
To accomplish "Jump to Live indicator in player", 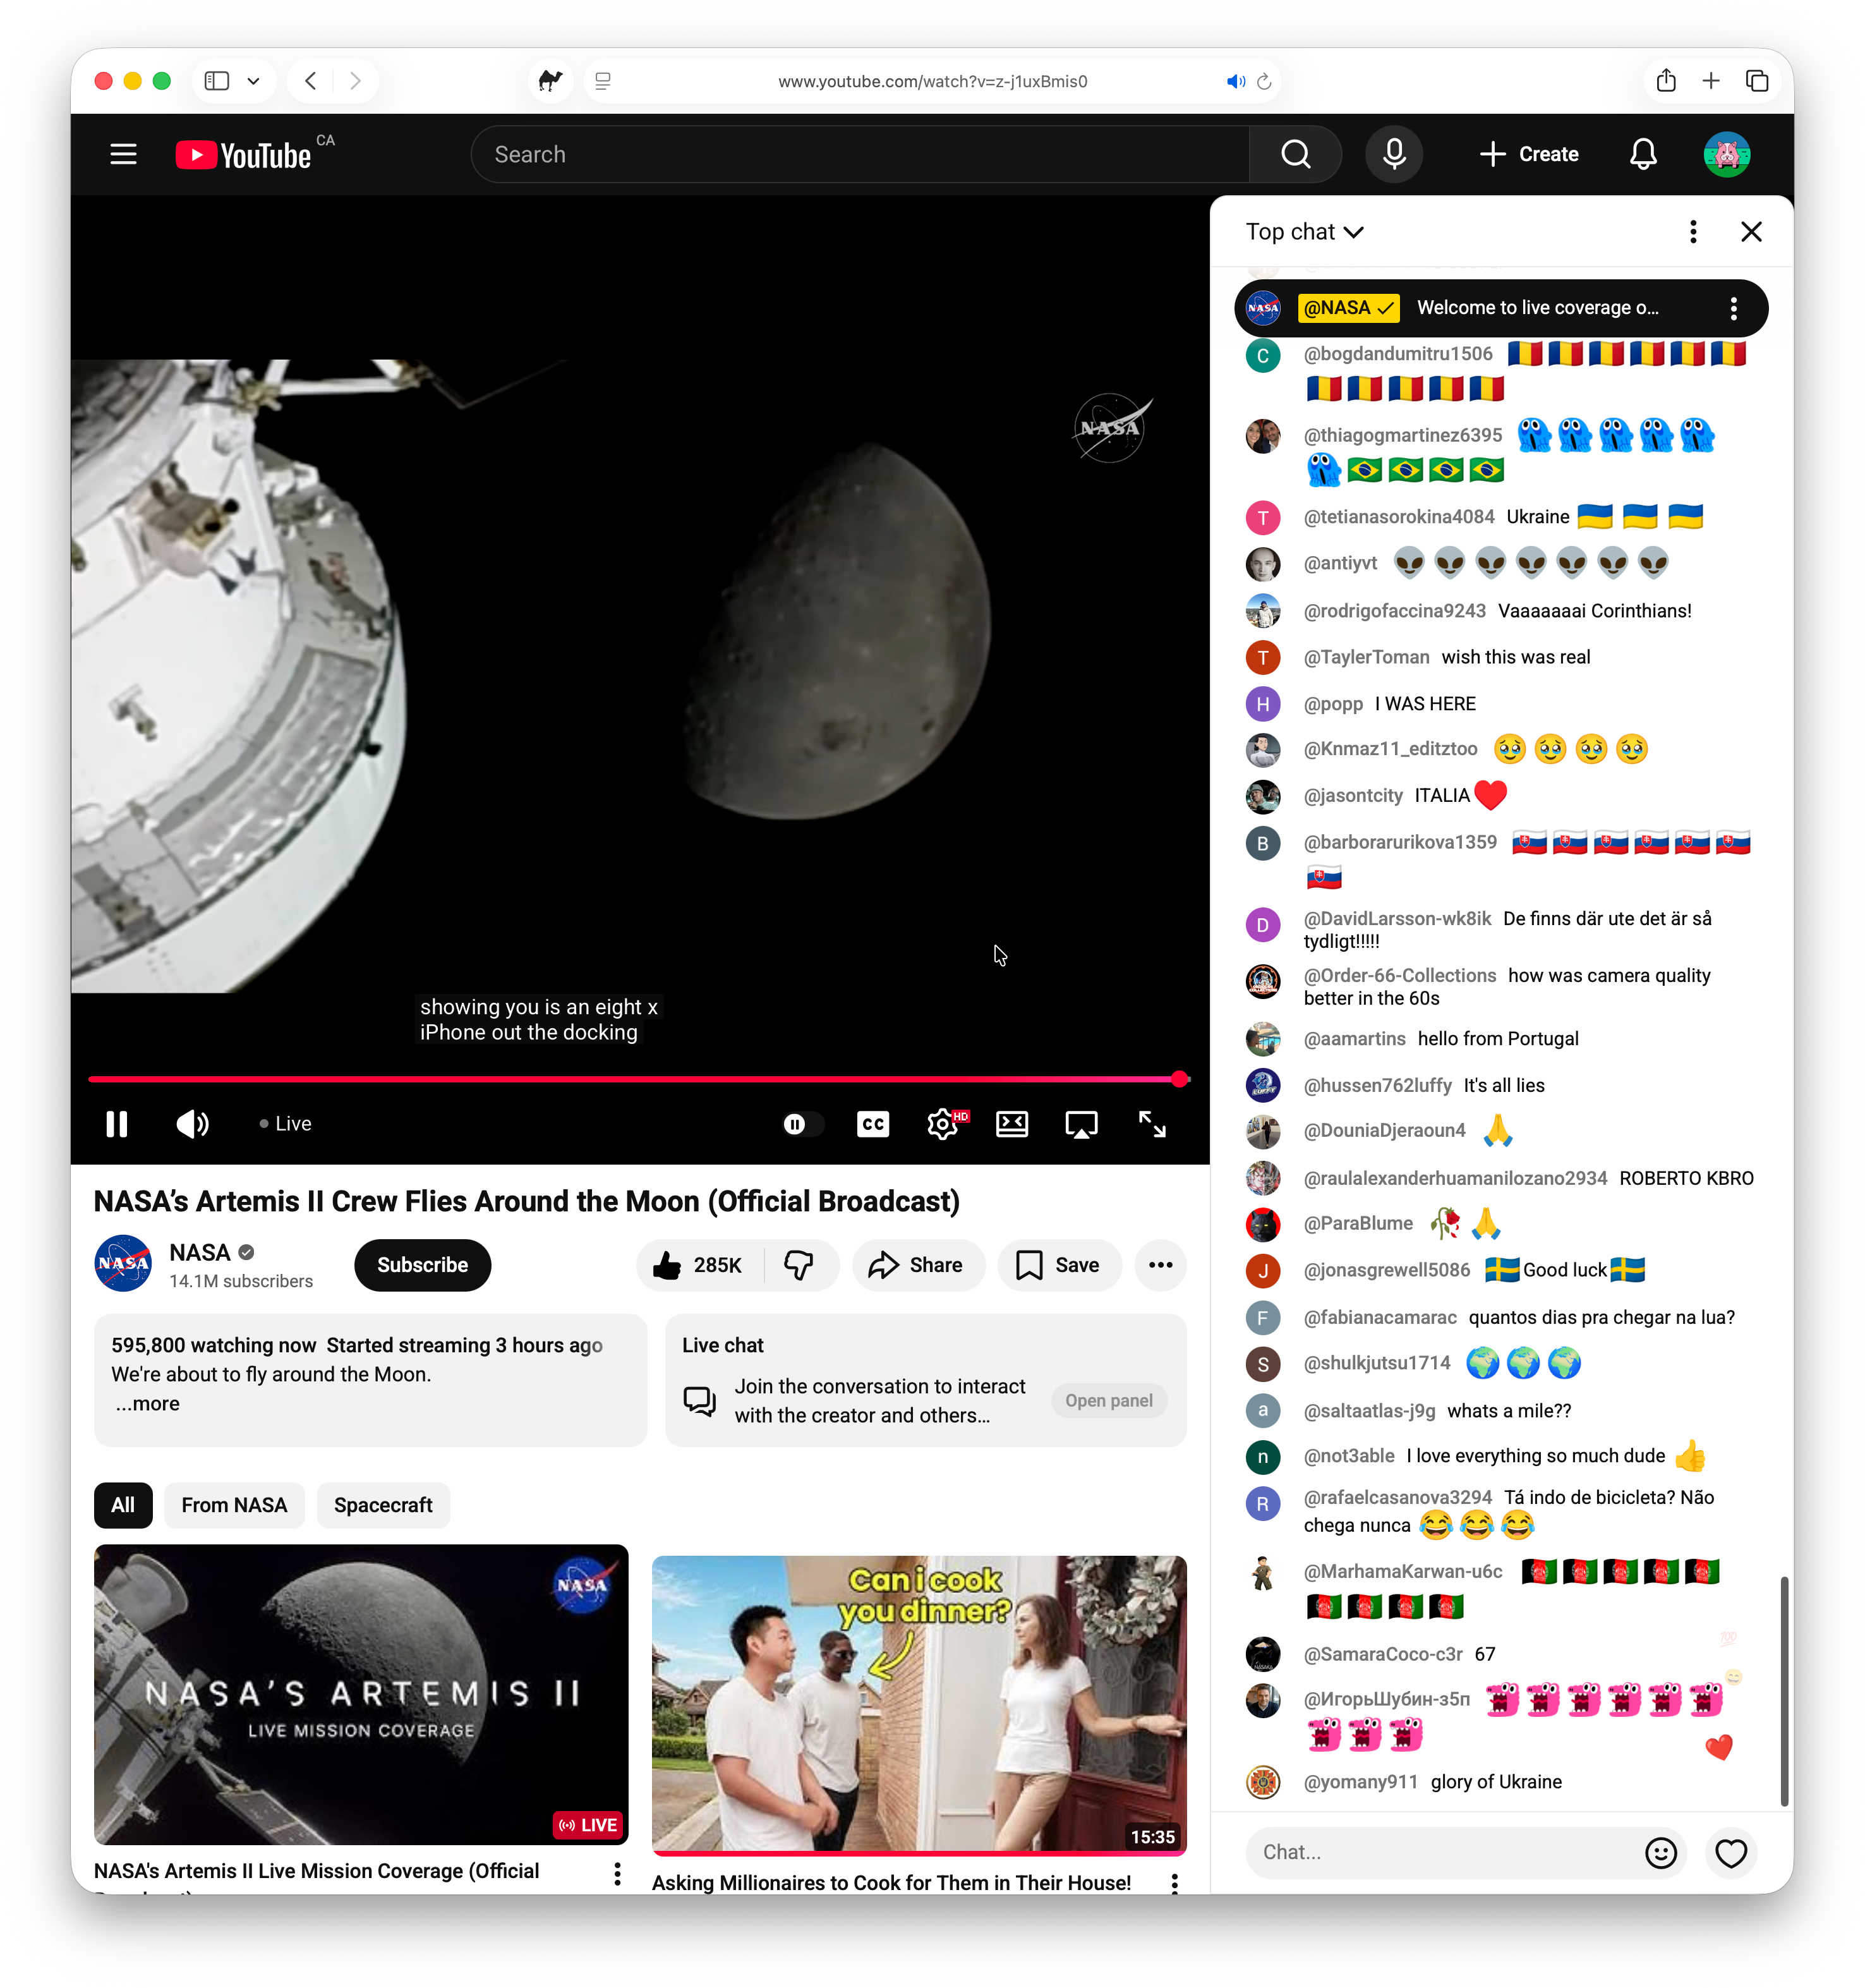I will coord(286,1124).
